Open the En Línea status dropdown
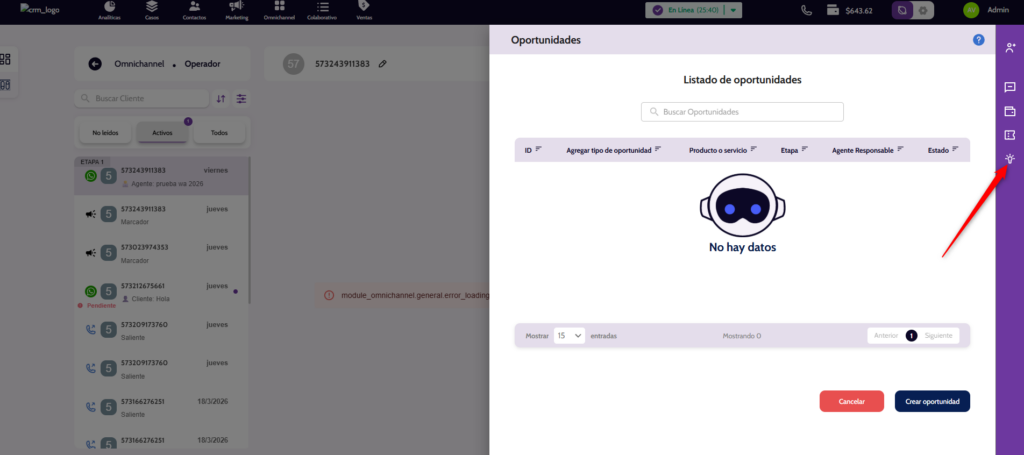The image size is (1024, 455). (734, 10)
